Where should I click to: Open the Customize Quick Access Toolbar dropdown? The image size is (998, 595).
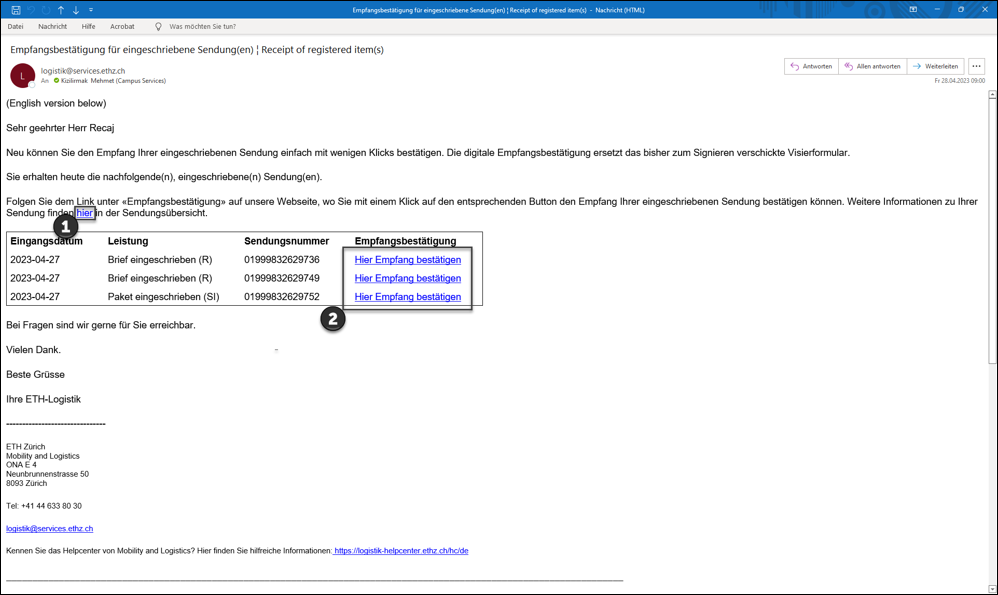tap(91, 10)
